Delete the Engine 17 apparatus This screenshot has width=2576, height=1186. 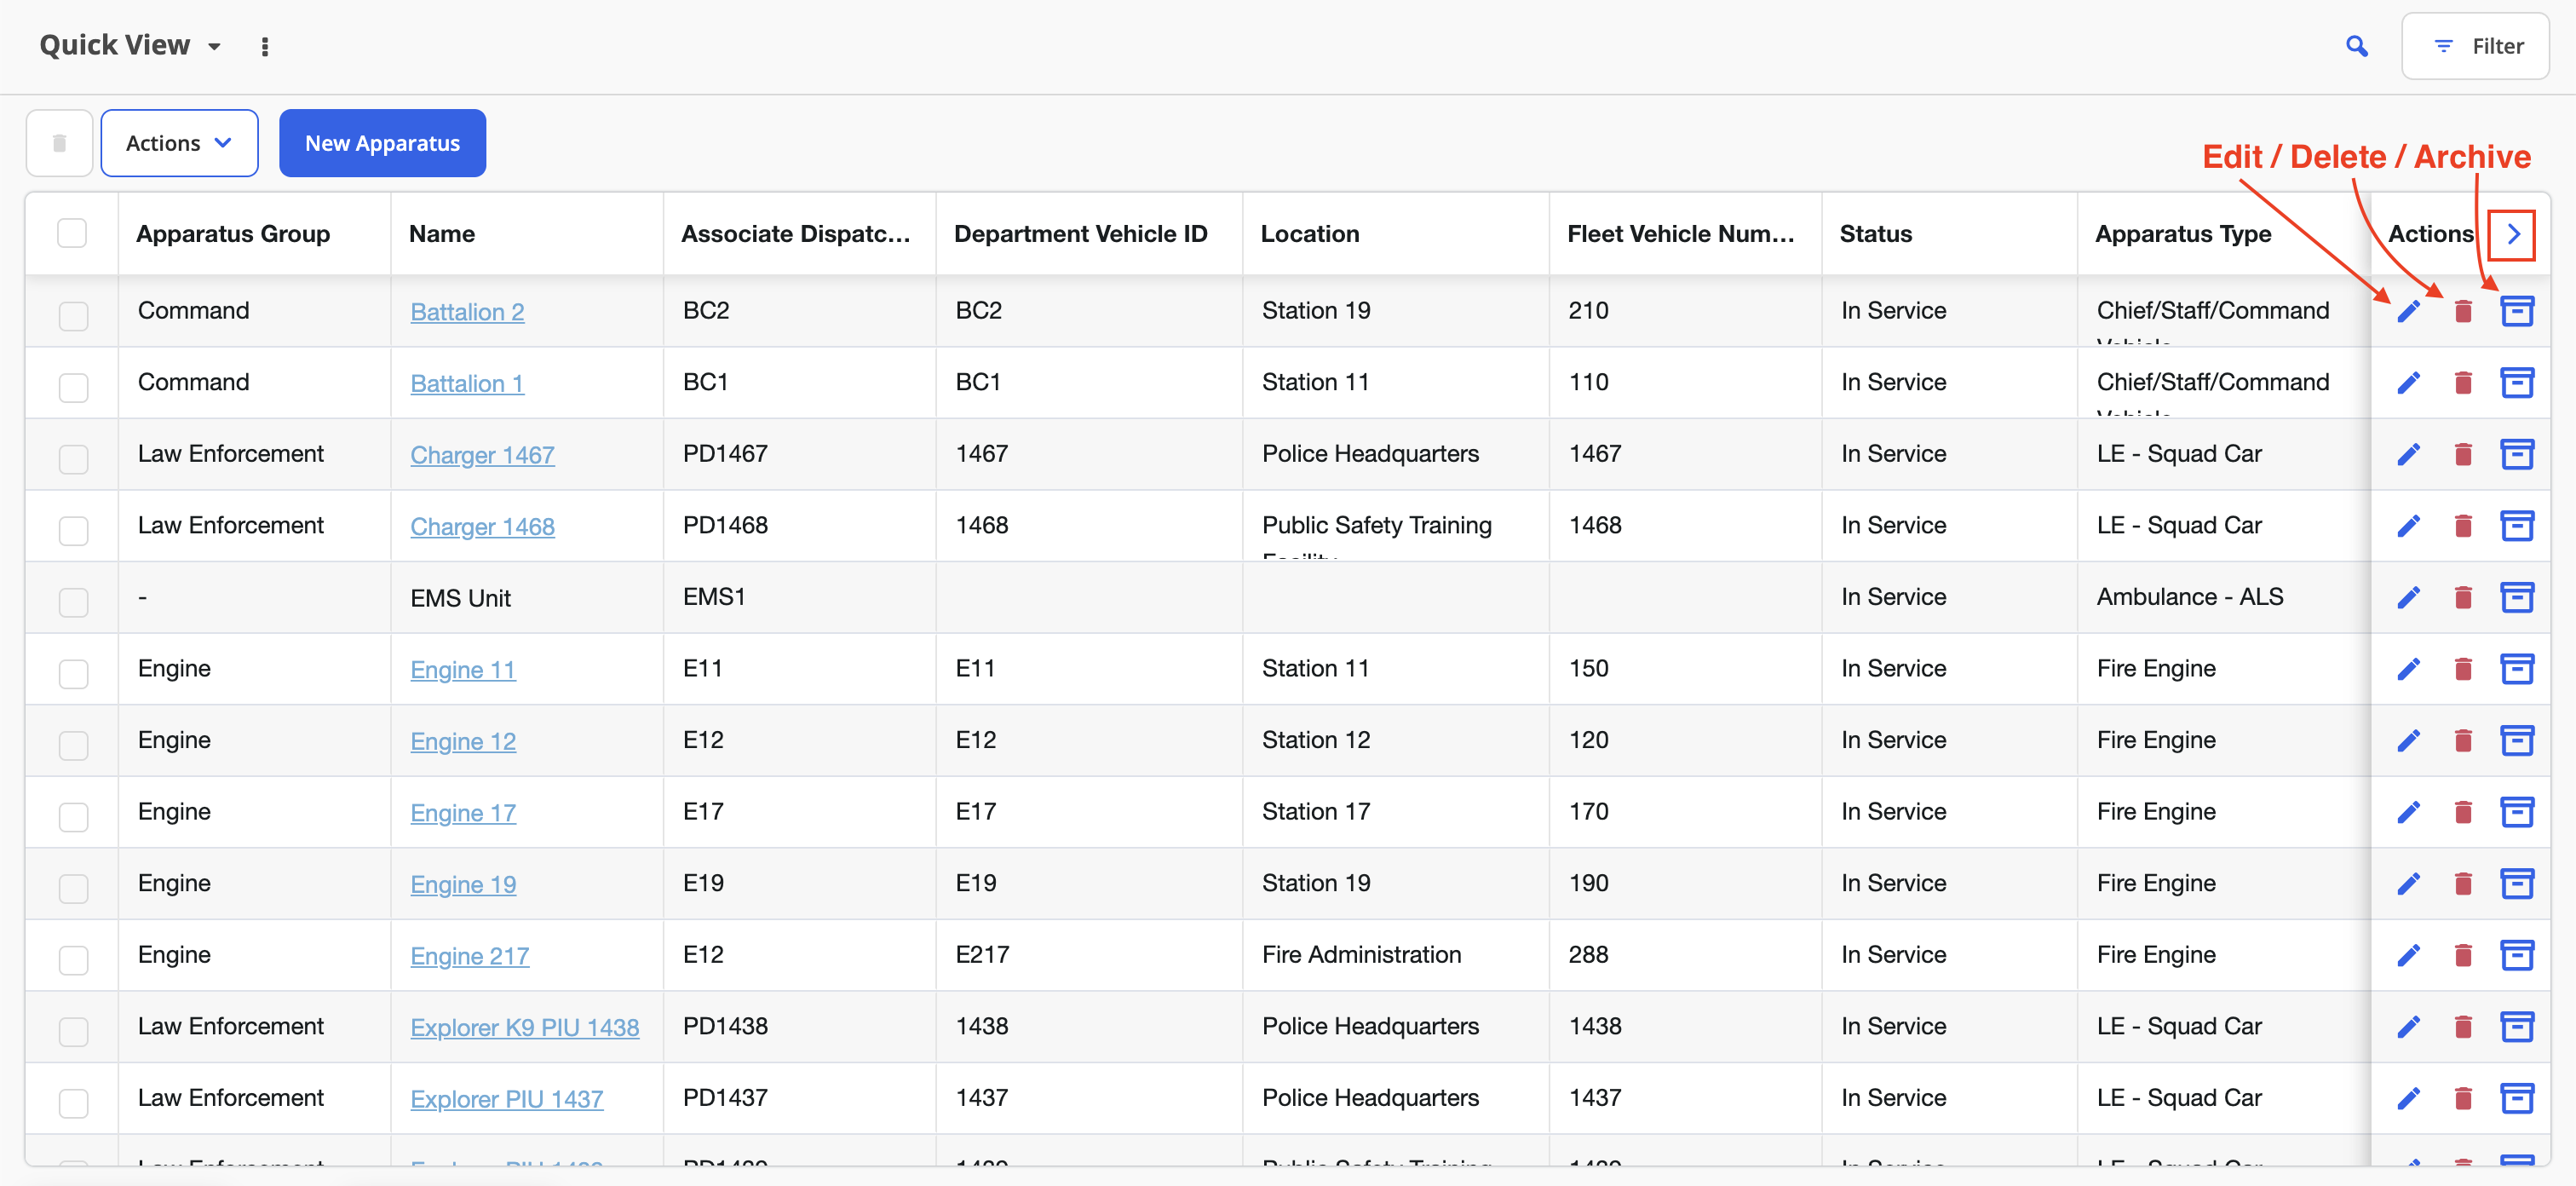point(2463,812)
